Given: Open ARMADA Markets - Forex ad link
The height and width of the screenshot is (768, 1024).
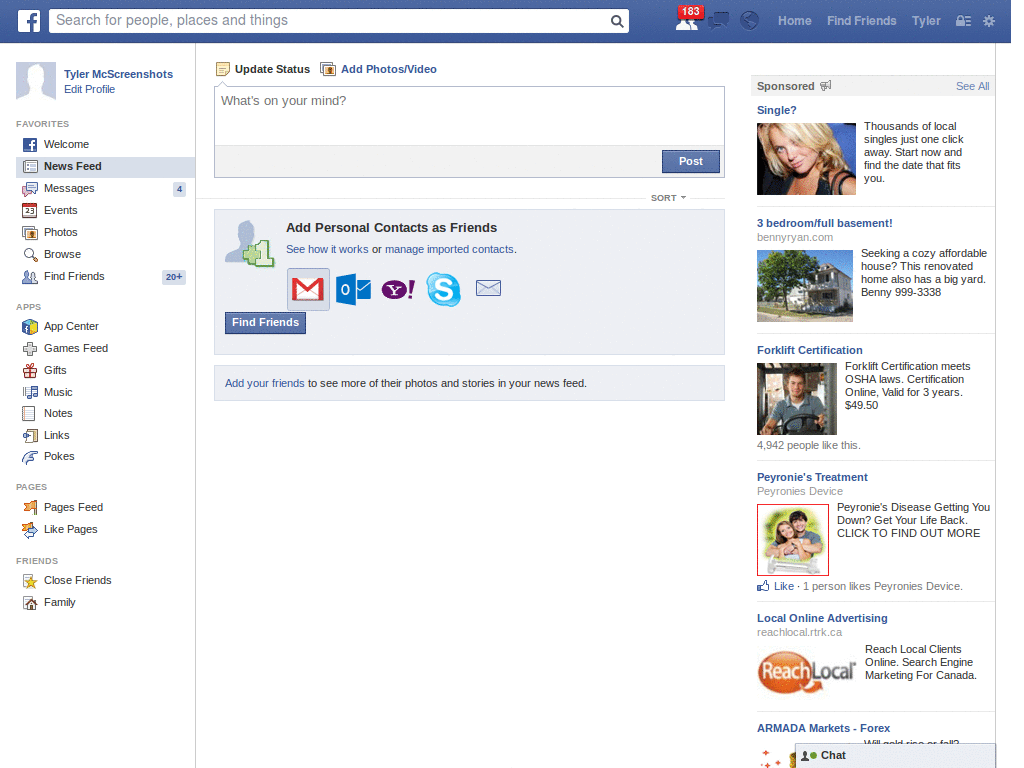Looking at the screenshot, I should click(x=823, y=728).
